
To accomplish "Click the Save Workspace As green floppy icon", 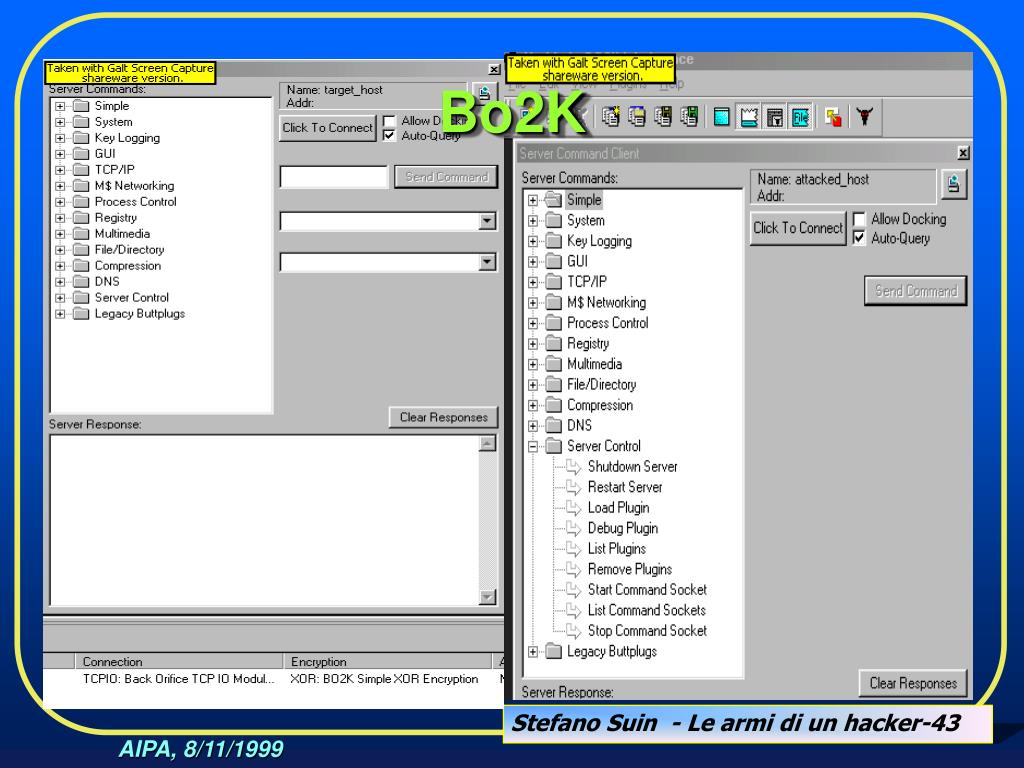I will click(689, 117).
